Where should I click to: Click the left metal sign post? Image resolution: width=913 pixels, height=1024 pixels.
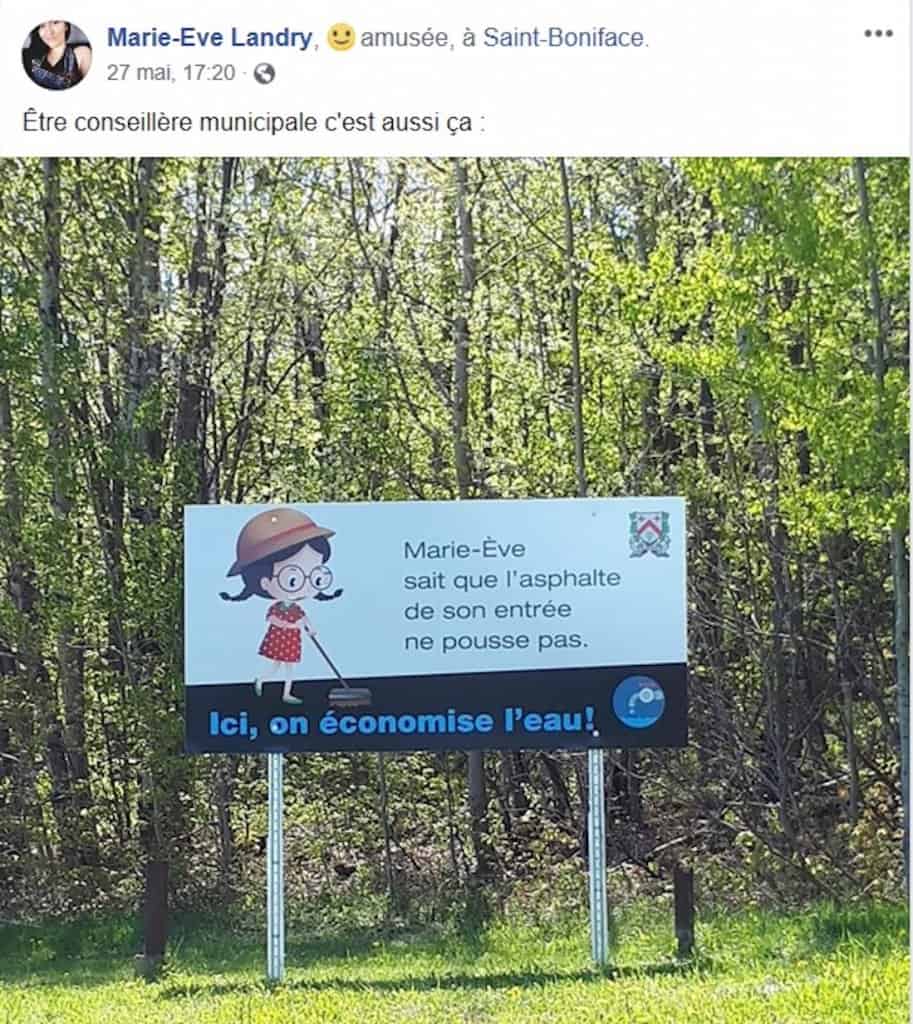(x=275, y=866)
